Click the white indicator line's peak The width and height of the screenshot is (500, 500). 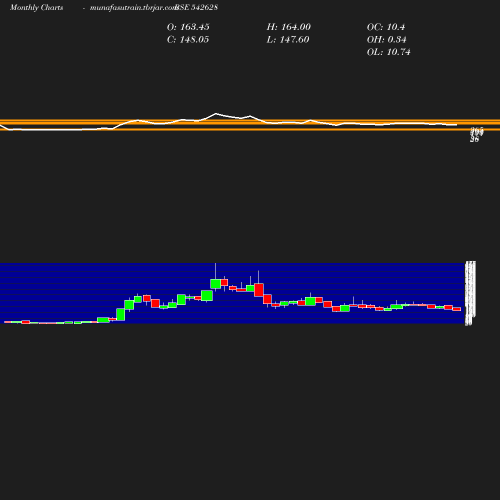click(x=216, y=114)
